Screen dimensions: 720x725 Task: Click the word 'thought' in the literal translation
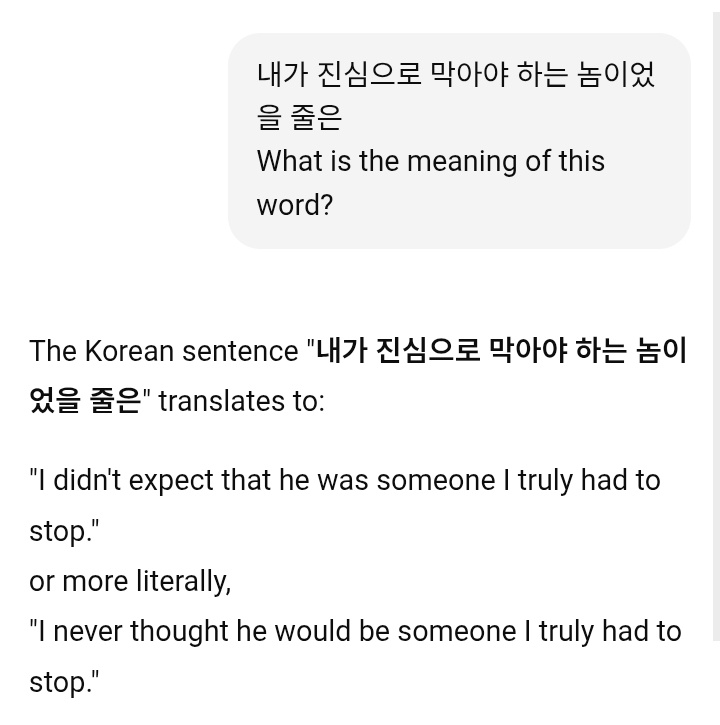click(179, 632)
